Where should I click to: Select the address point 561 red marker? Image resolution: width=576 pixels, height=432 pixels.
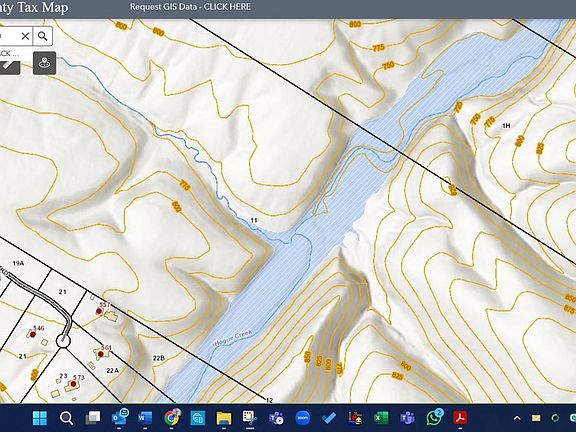click(101, 354)
